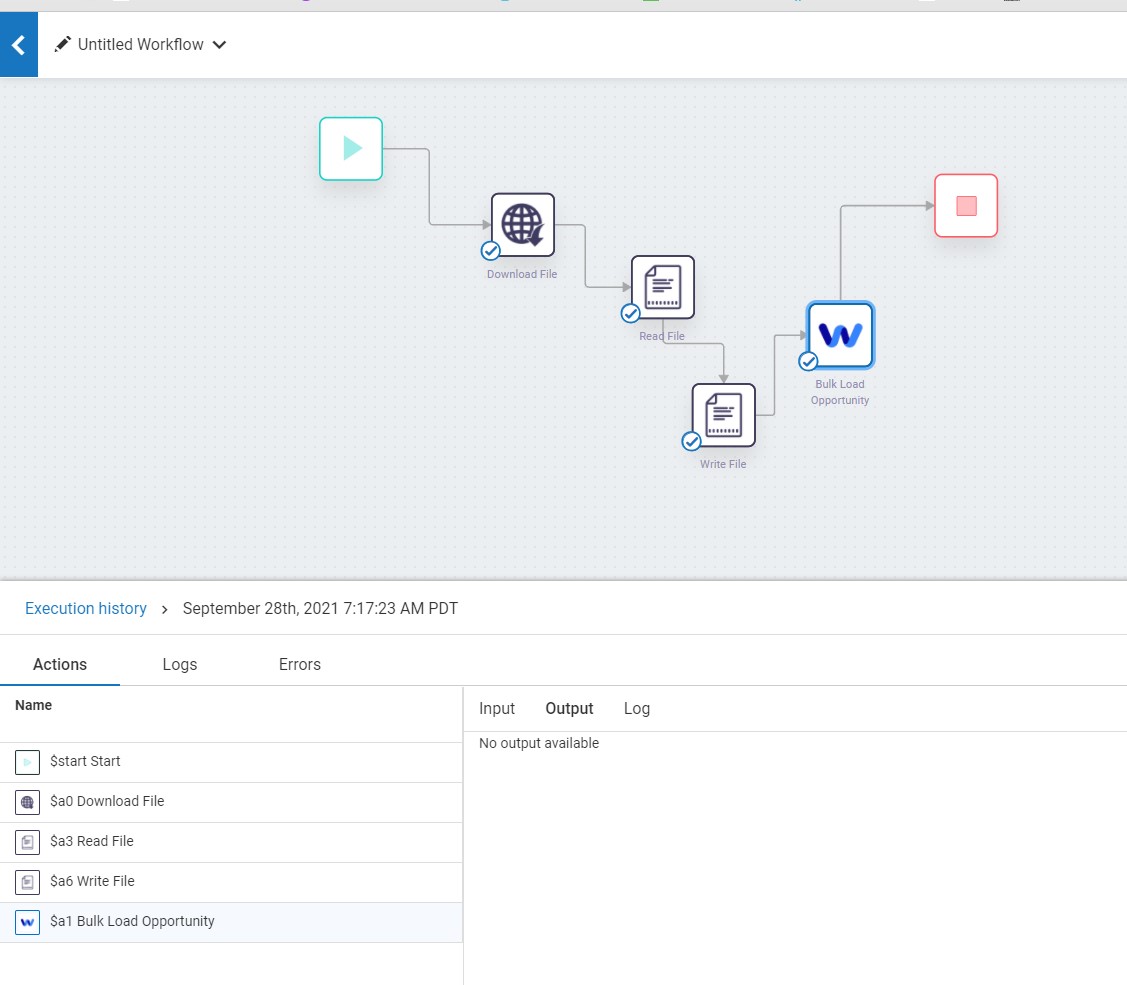Screen dimensions: 1127x985
Task: Click the Bulk Load Opportunity canvas label
Action: pyautogui.click(x=840, y=392)
